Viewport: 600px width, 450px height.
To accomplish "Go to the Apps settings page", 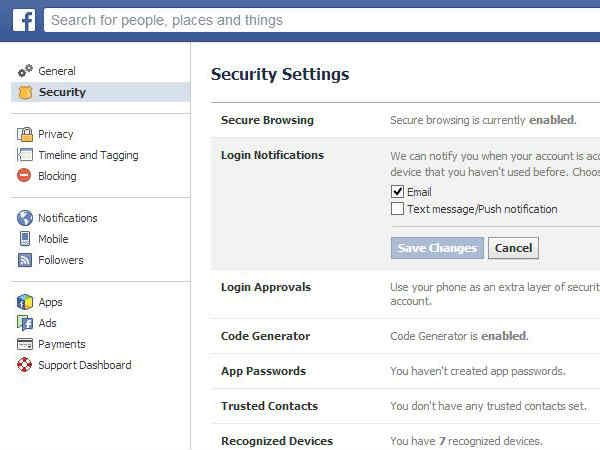I will (x=50, y=302).
